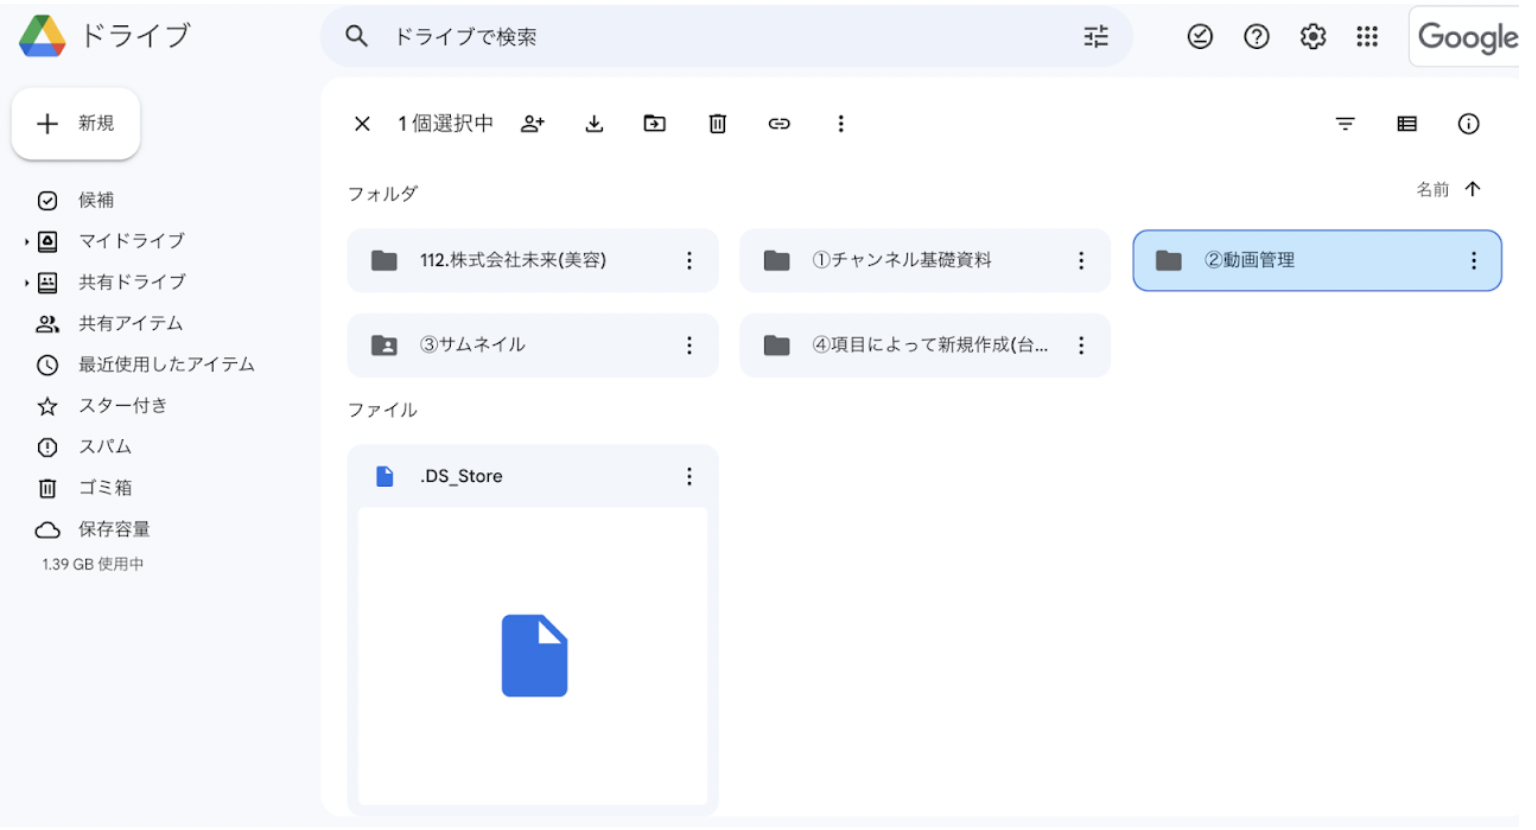The image size is (1536, 830).
Task: Open more options for ②動画管理 folder
Action: 1473,261
